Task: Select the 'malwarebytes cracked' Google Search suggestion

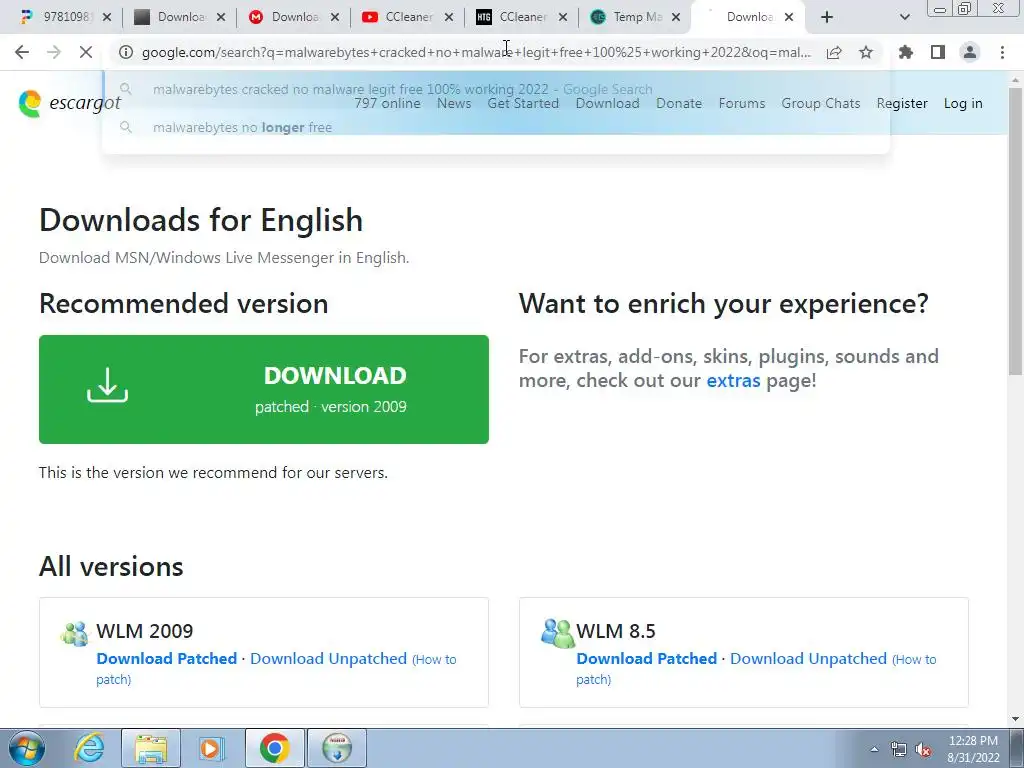Action: 496,89
